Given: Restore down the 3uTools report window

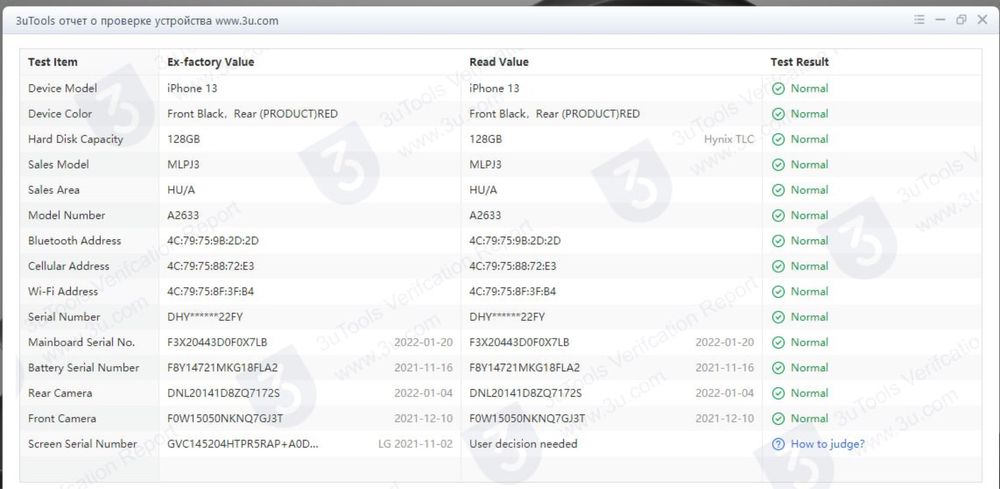Looking at the screenshot, I should pyautogui.click(x=961, y=20).
